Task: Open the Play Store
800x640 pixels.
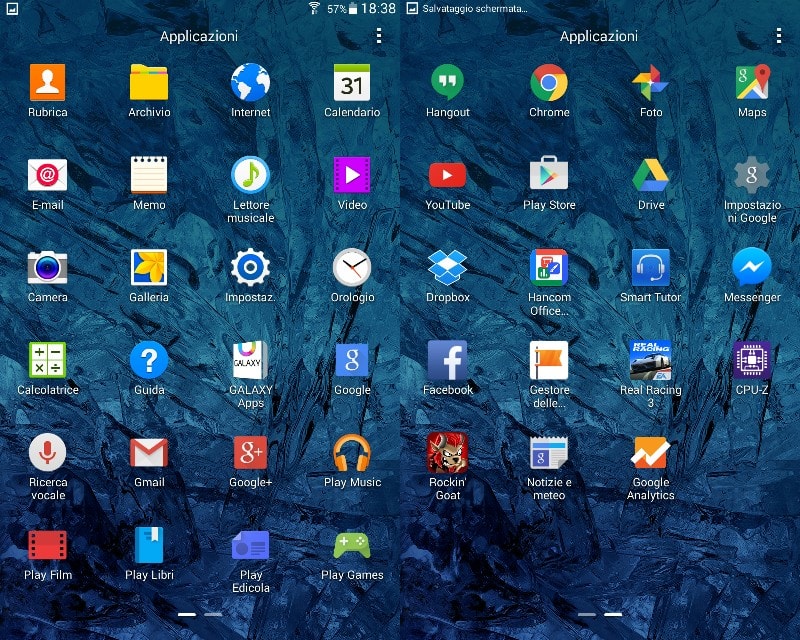Action: [x=548, y=174]
